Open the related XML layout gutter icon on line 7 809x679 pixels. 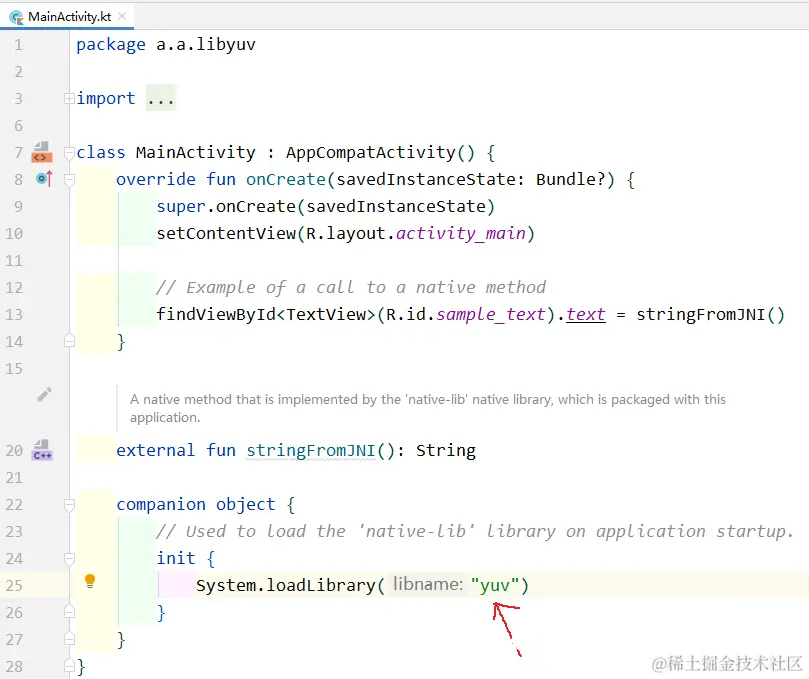click(x=42, y=152)
